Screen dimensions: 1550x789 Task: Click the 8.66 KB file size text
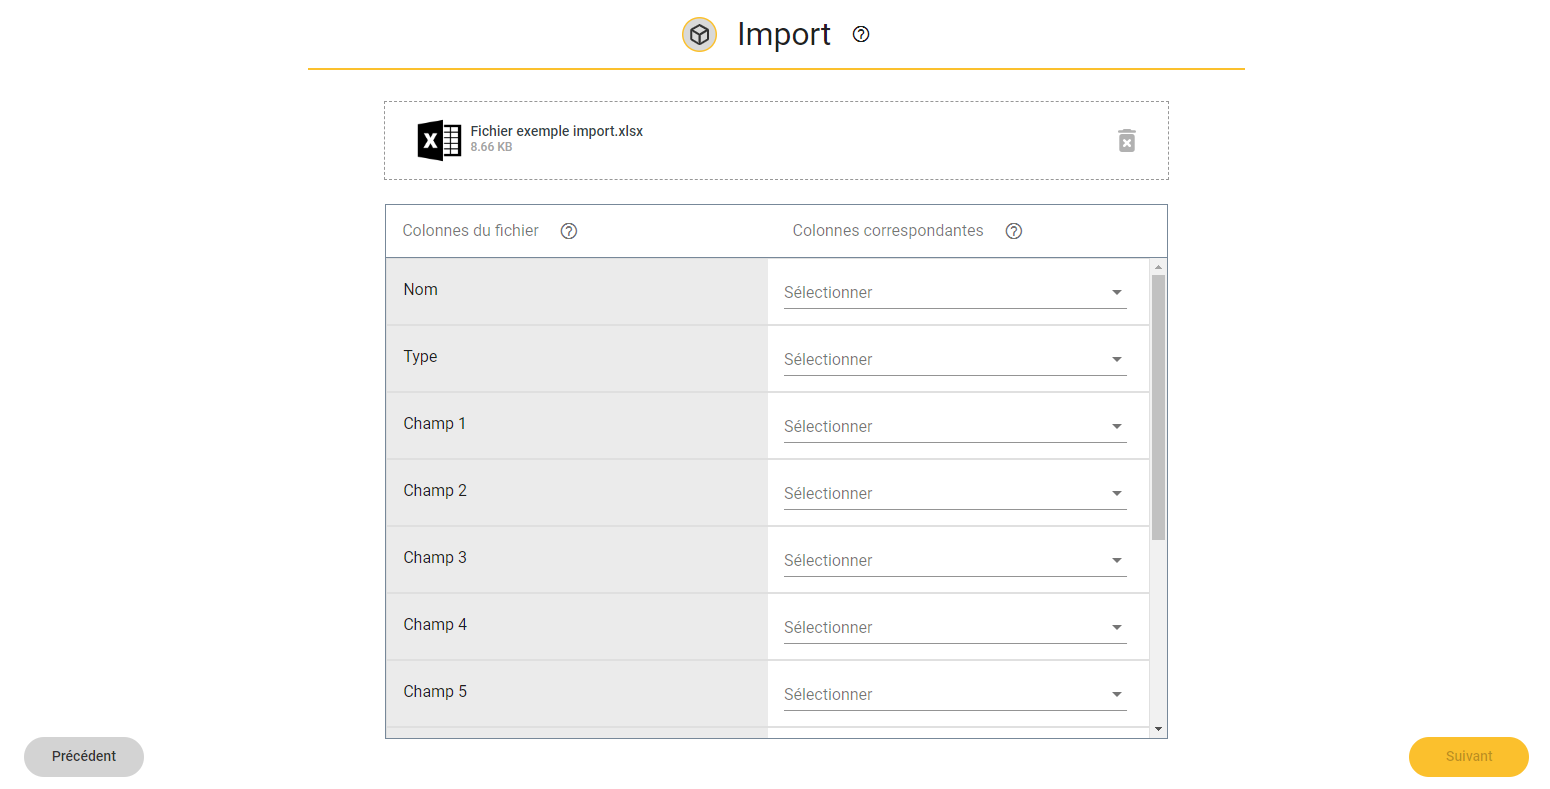pos(492,147)
